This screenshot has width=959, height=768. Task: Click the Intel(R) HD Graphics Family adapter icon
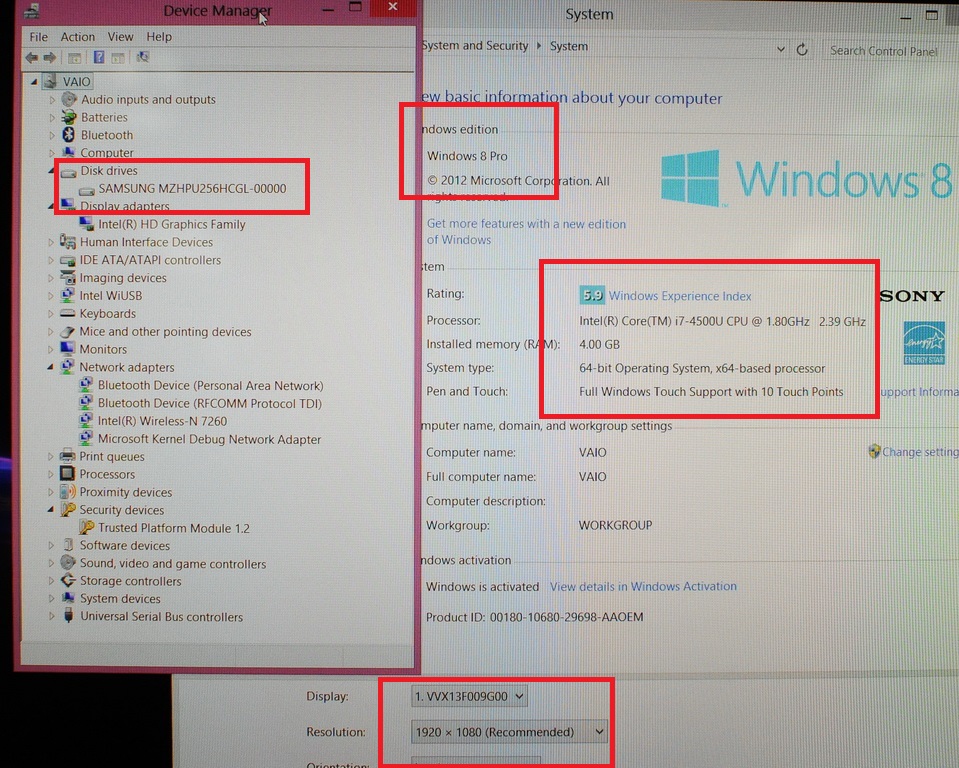pyautogui.click(x=87, y=224)
